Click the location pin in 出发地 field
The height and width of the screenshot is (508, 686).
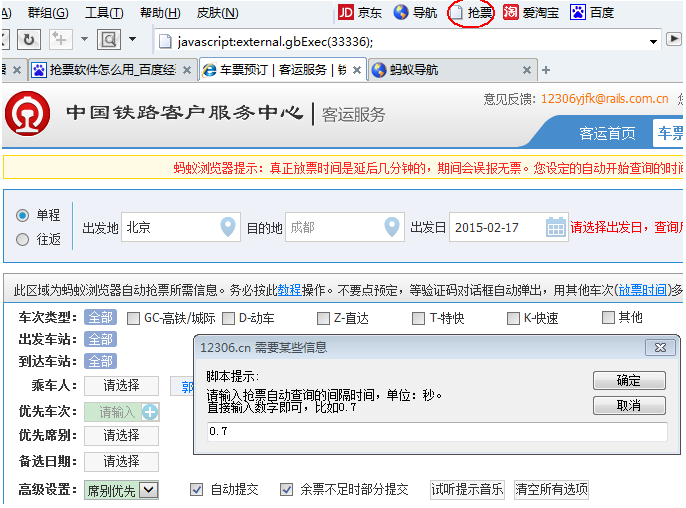[x=228, y=227]
